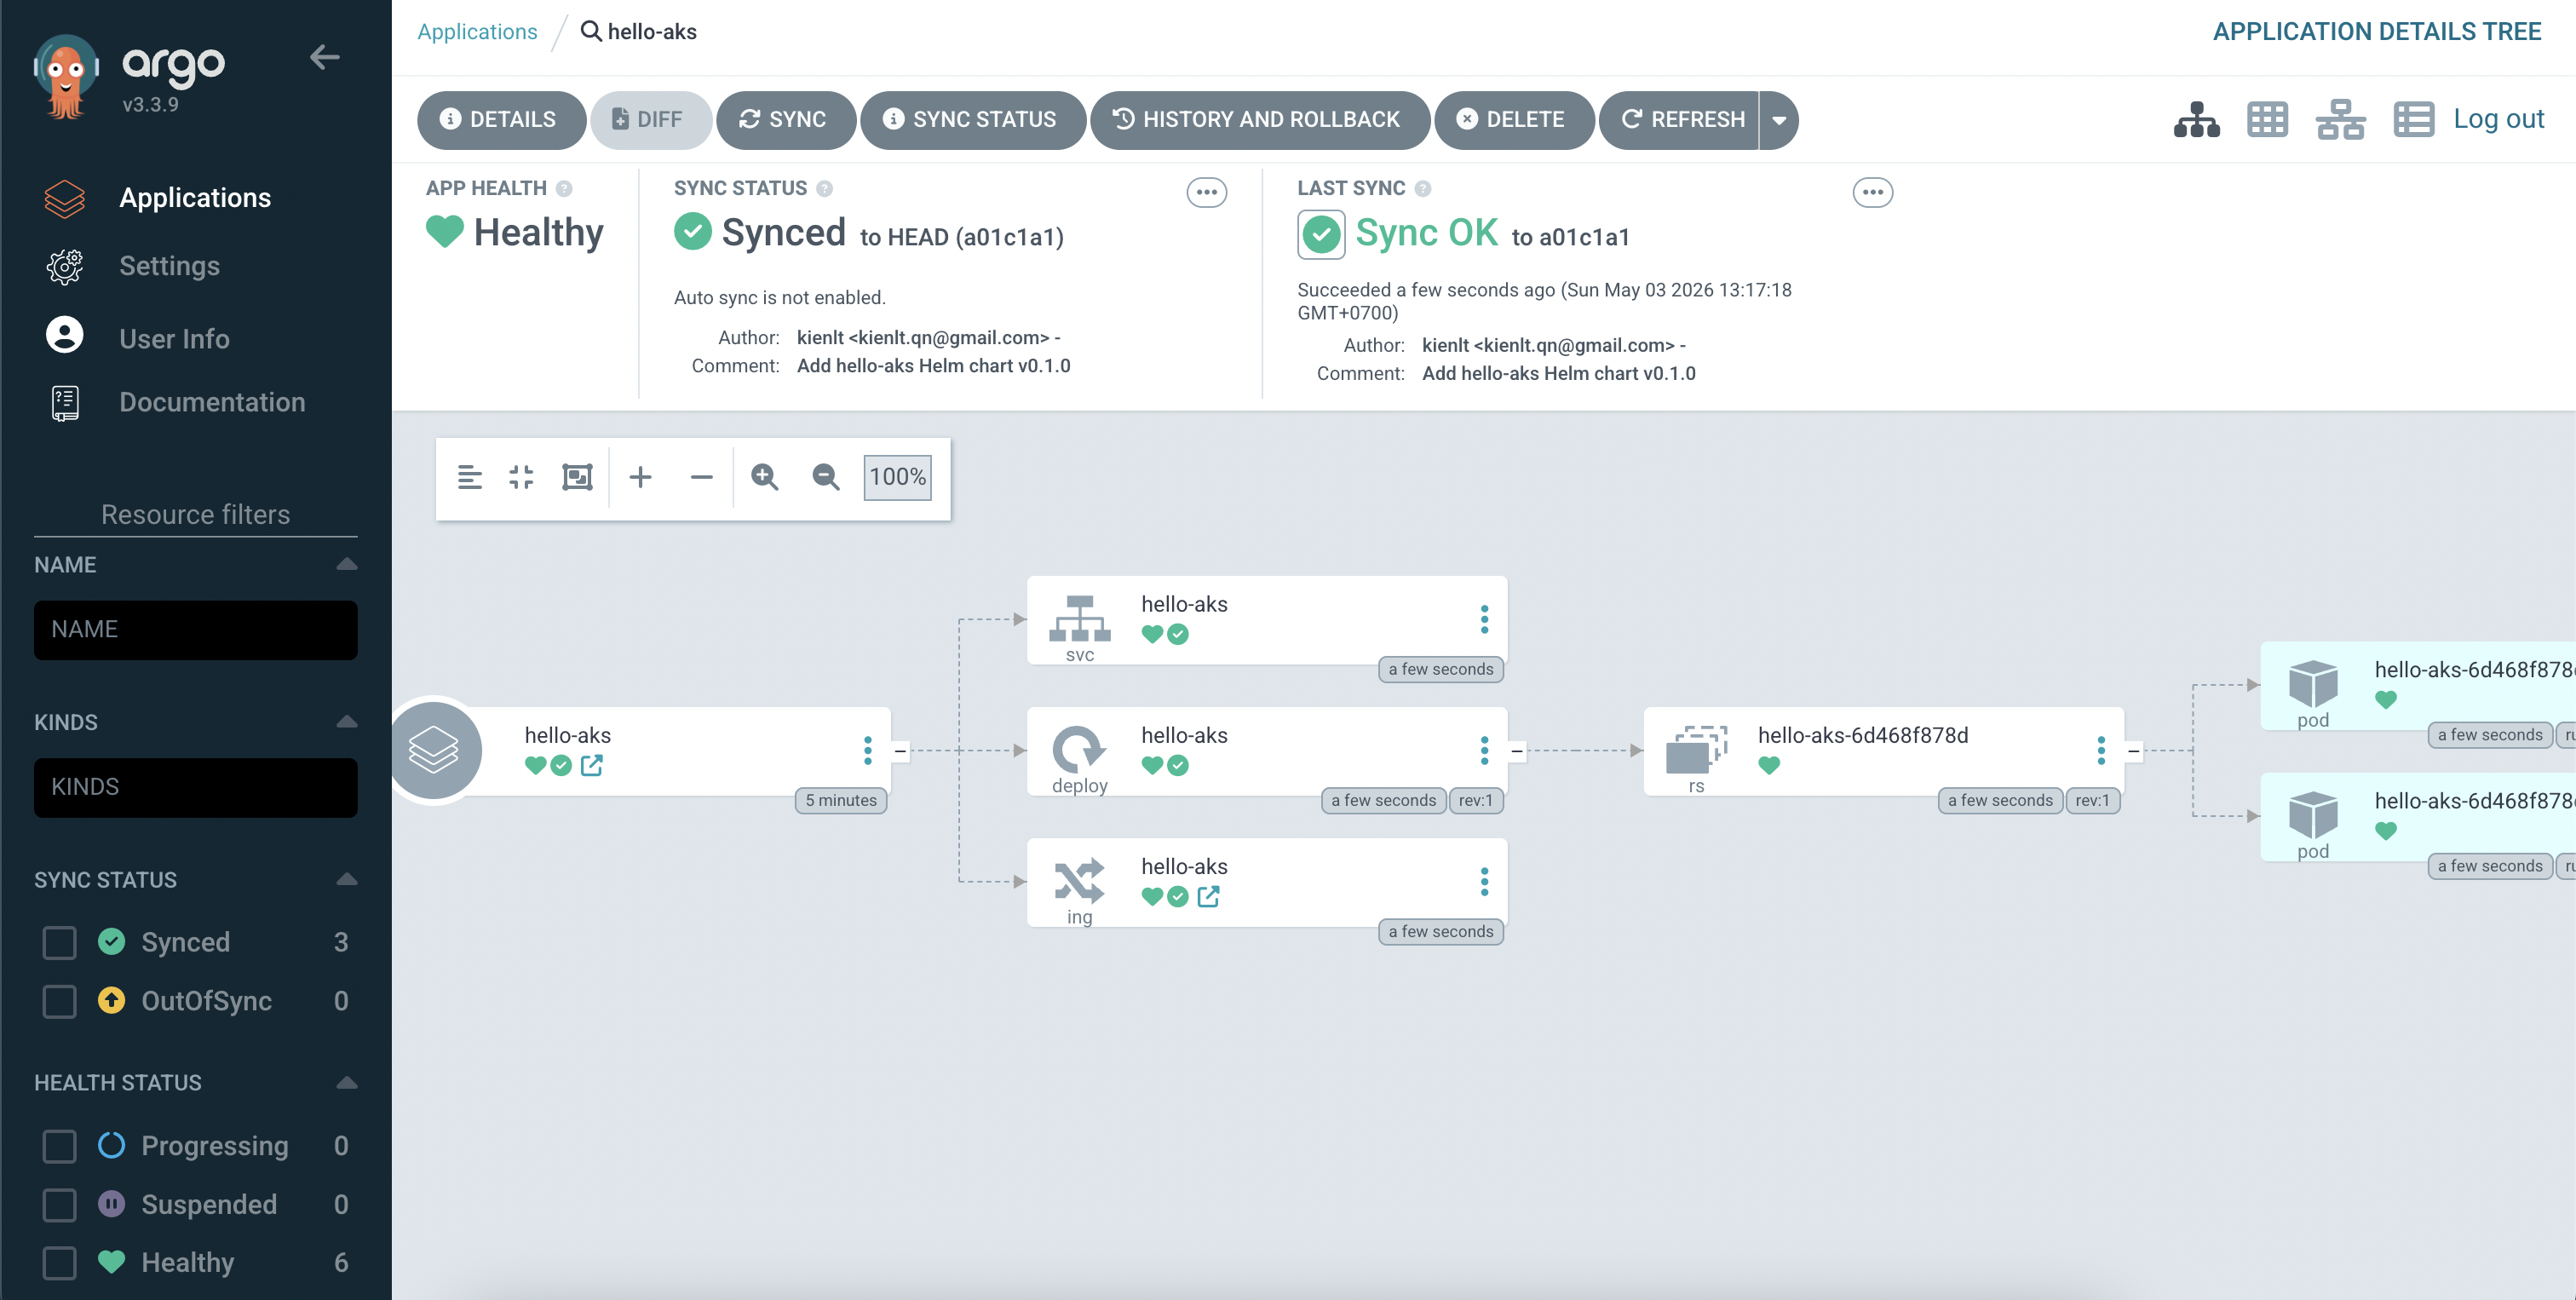Screen dimensions: 2576x1300
Task: Collapse the NAME filter section
Action: [x=346, y=564]
